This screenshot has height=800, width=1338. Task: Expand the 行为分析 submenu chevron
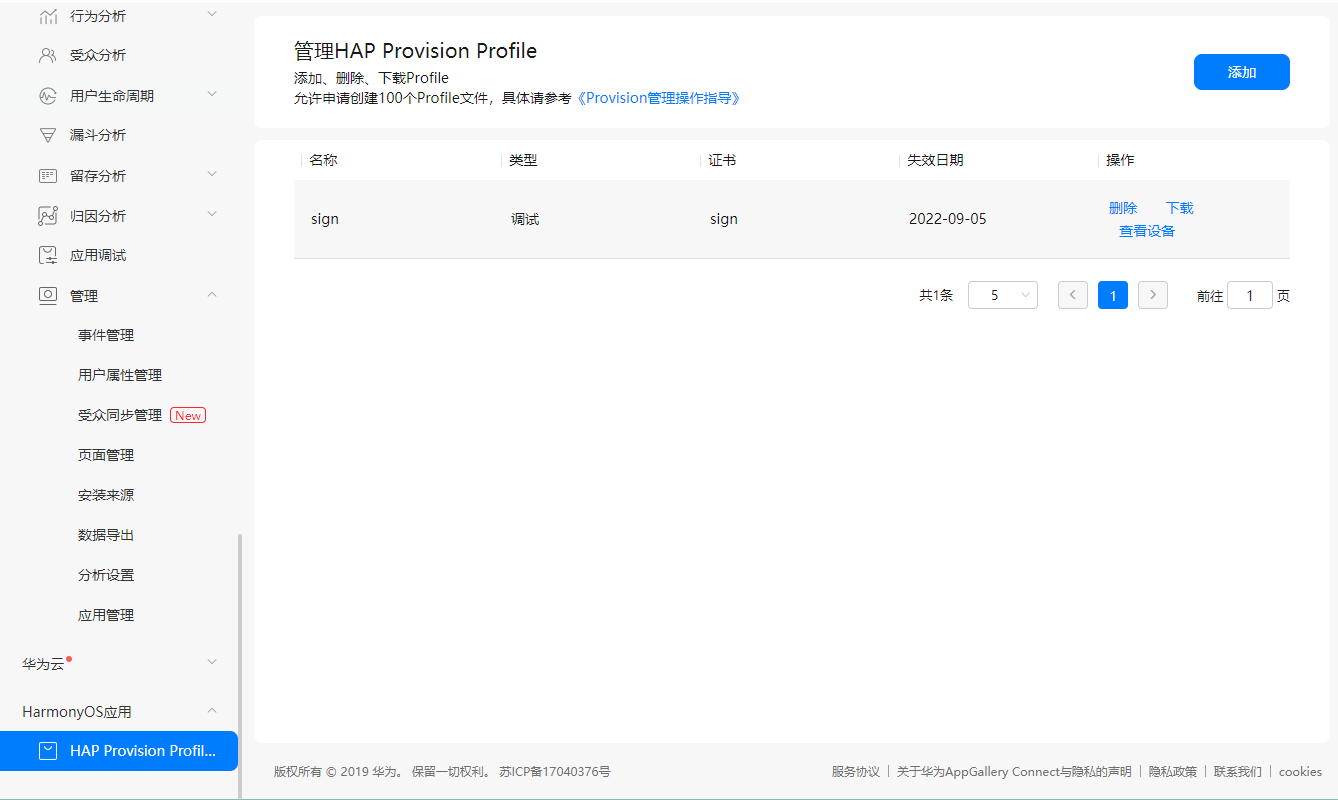pos(211,14)
